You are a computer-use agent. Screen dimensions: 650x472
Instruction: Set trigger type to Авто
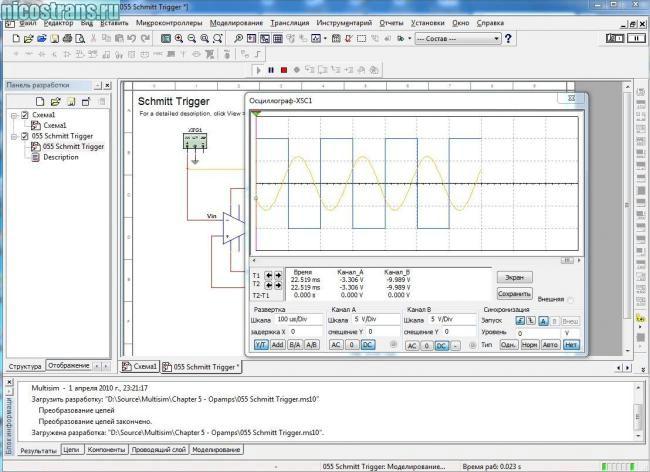pyautogui.click(x=551, y=345)
